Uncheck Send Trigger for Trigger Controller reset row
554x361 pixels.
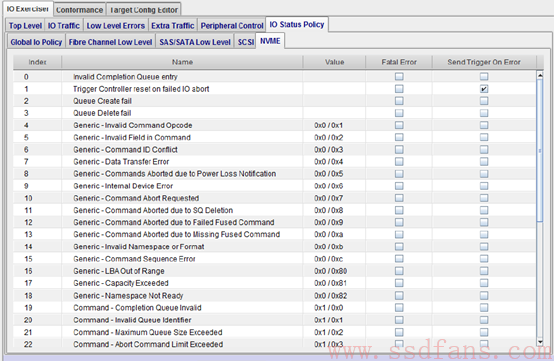click(484, 89)
